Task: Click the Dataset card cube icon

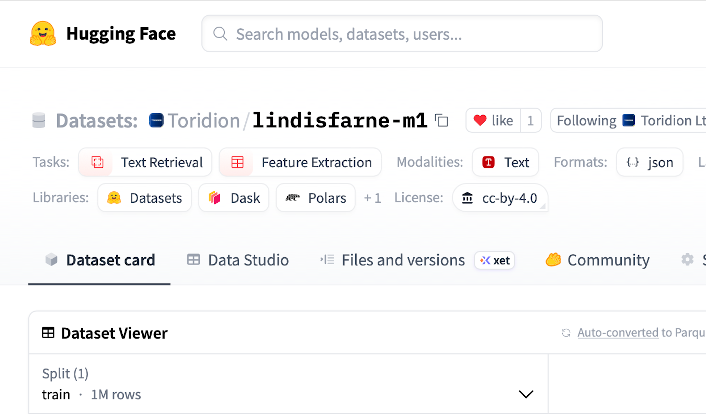Action: tap(51, 260)
